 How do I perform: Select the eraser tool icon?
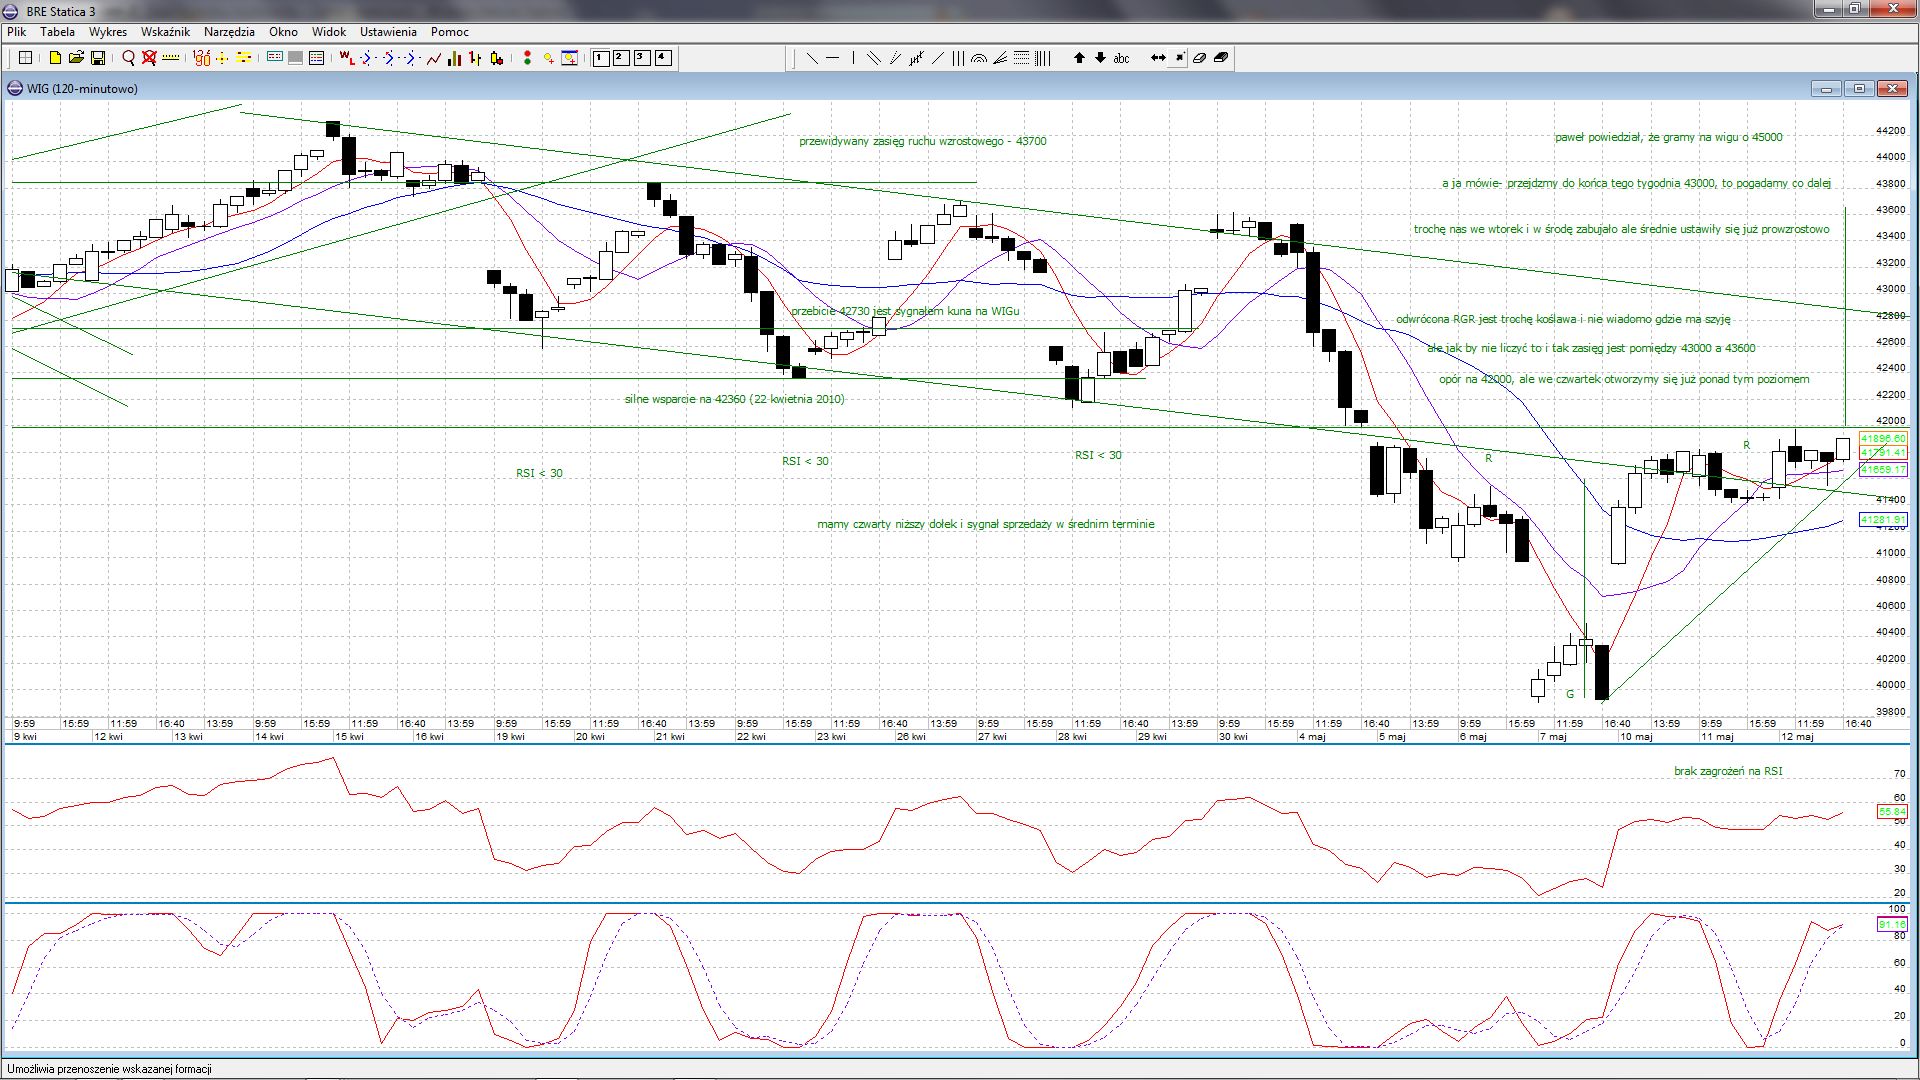coord(1200,58)
